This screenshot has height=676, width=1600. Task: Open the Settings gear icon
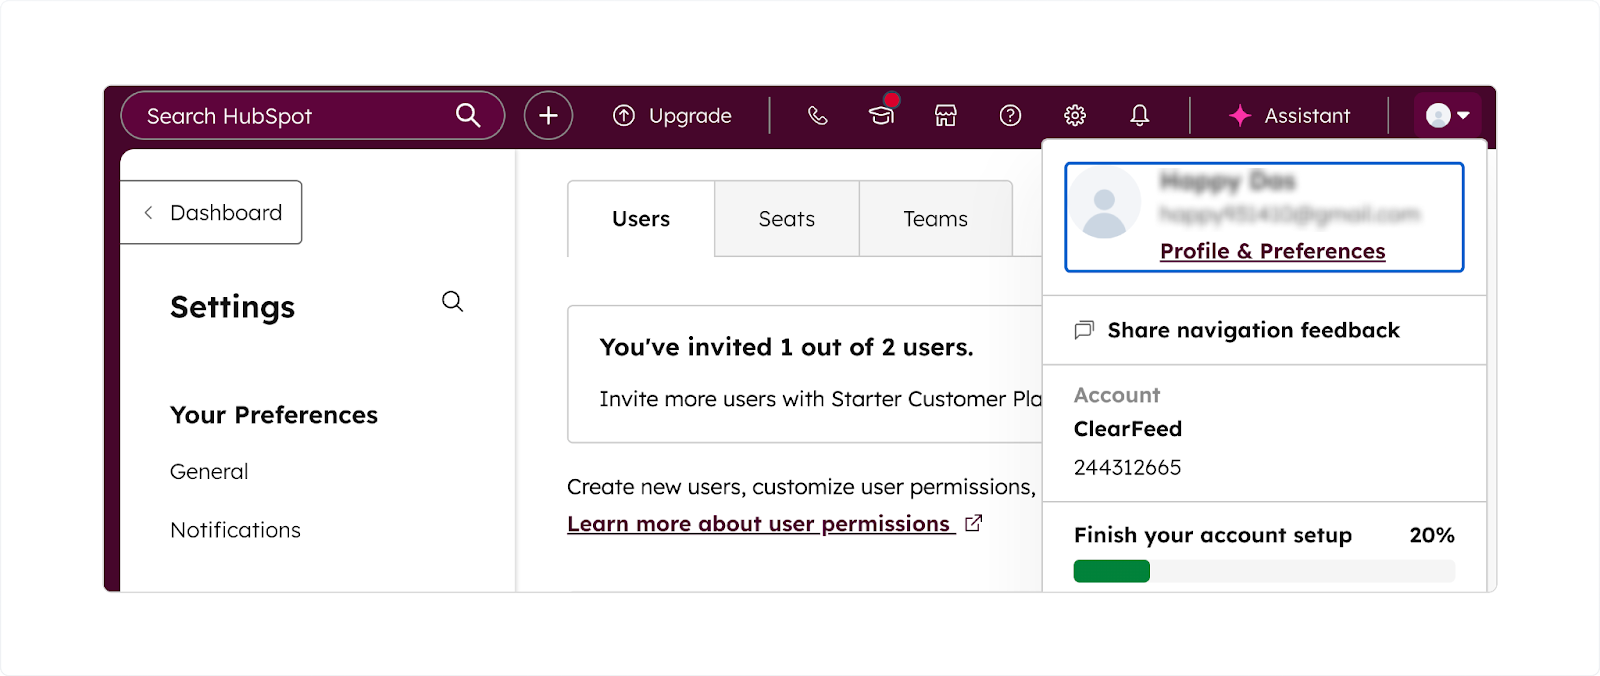(1075, 116)
